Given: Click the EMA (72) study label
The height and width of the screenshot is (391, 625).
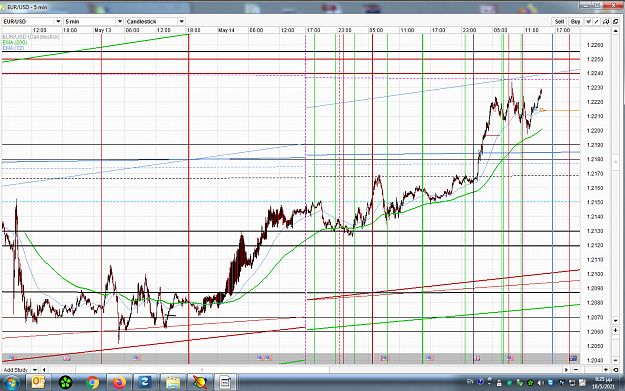Looking at the screenshot, I should tap(13, 48).
